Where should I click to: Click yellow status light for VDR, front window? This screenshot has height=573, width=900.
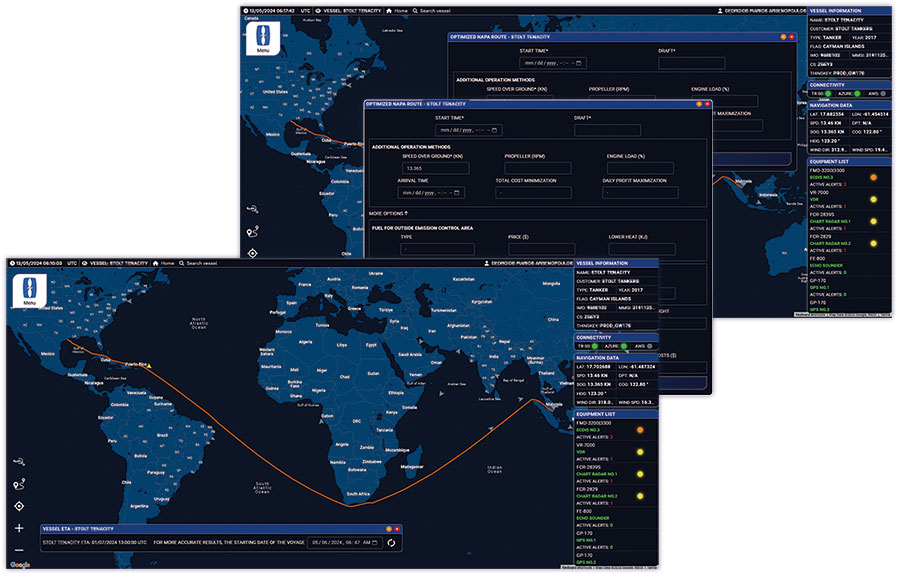(x=640, y=452)
